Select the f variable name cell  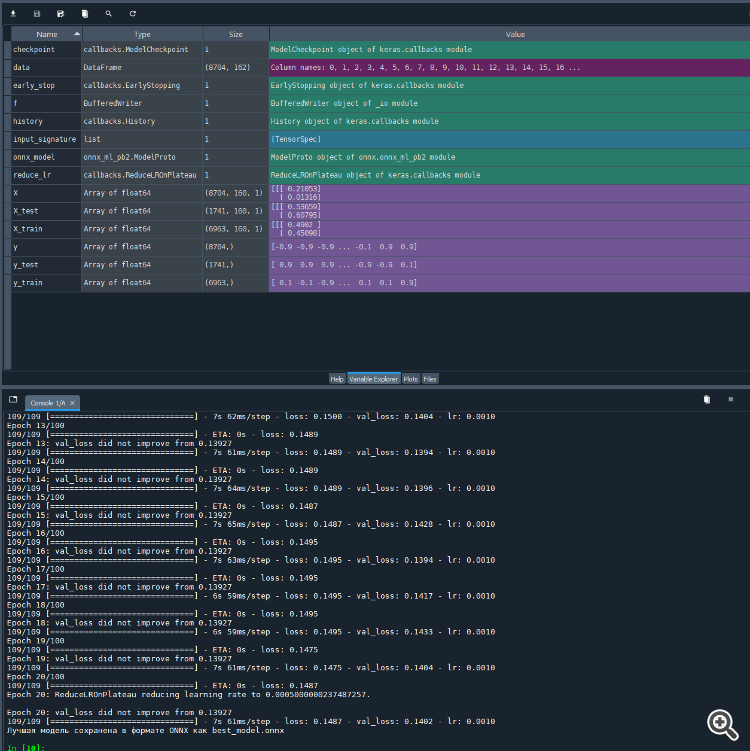pos(46,103)
